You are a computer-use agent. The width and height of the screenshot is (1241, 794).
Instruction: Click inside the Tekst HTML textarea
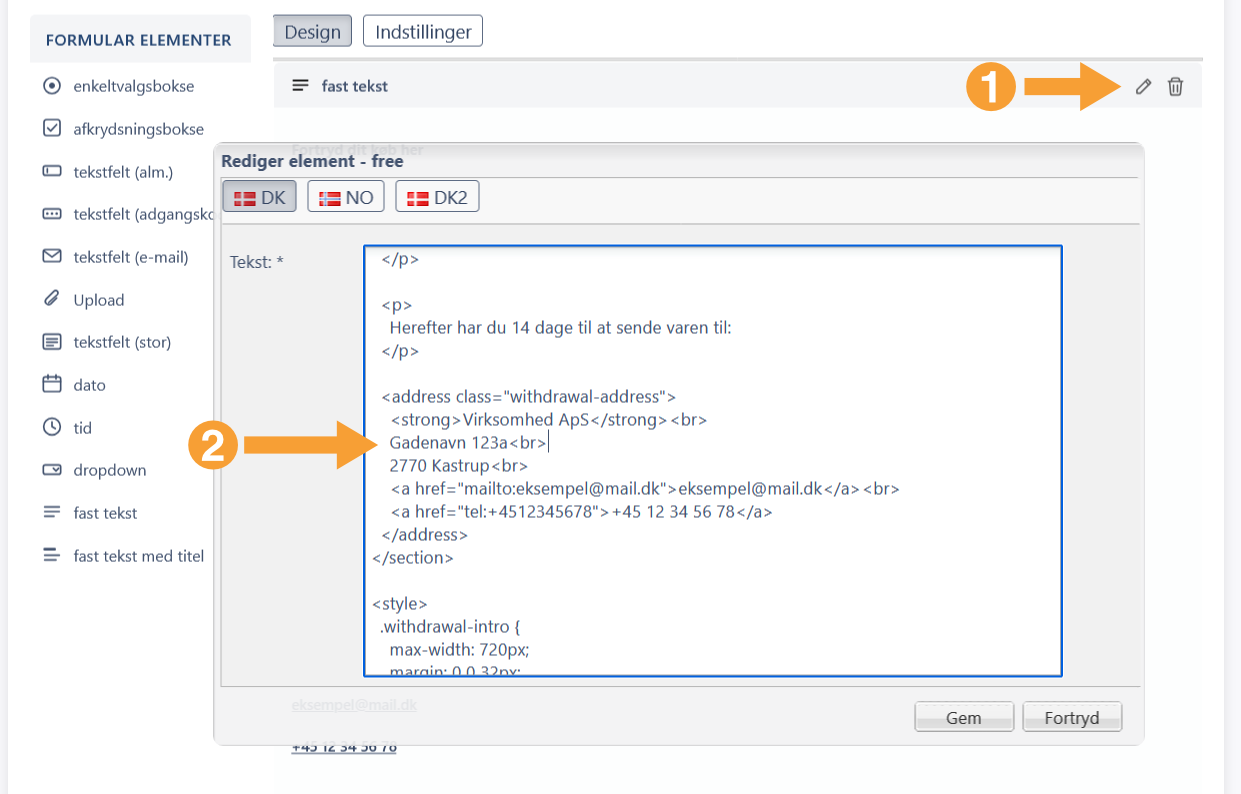click(x=712, y=461)
